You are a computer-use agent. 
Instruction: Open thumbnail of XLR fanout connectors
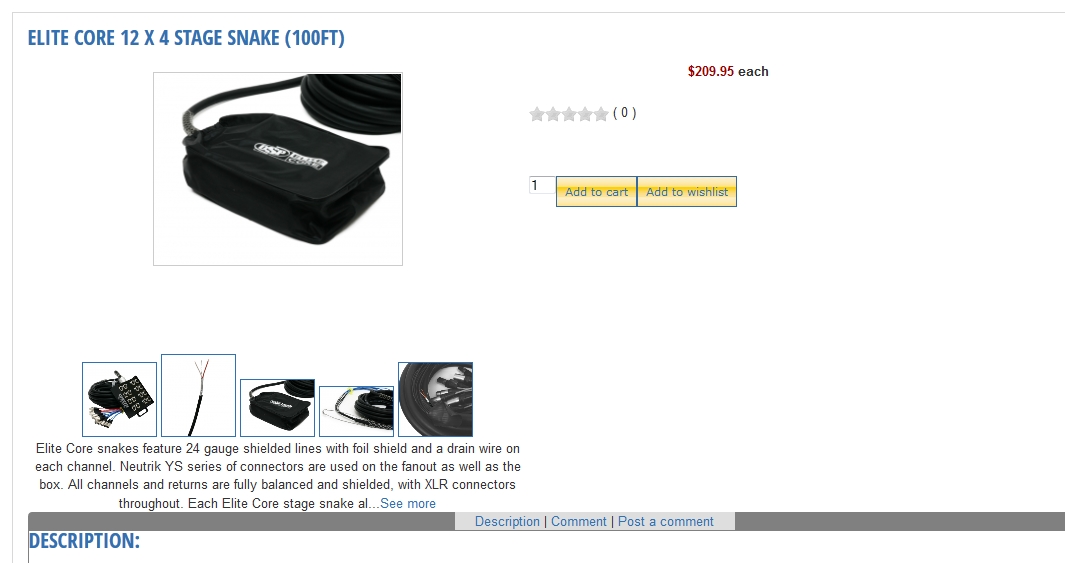(x=435, y=399)
